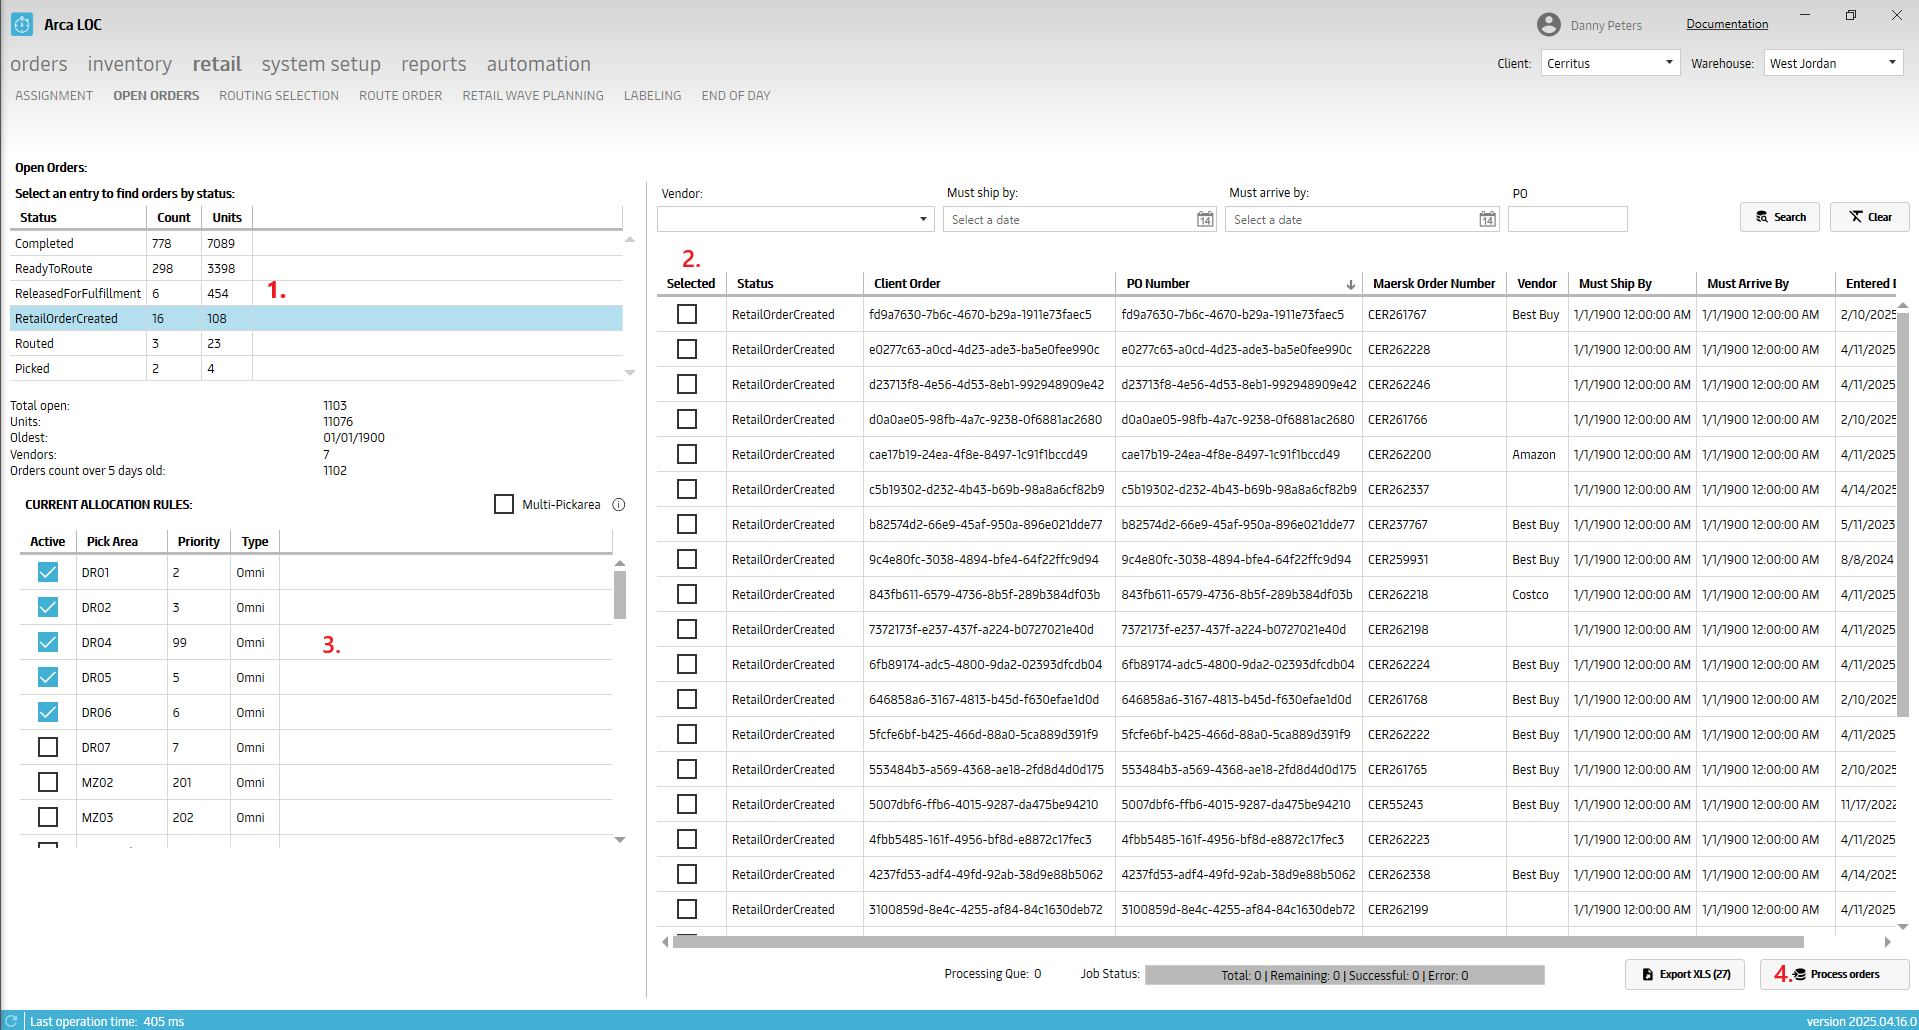1919x1030 pixels.
Task: Select the order checkbox for CER261767
Action: tap(687, 314)
